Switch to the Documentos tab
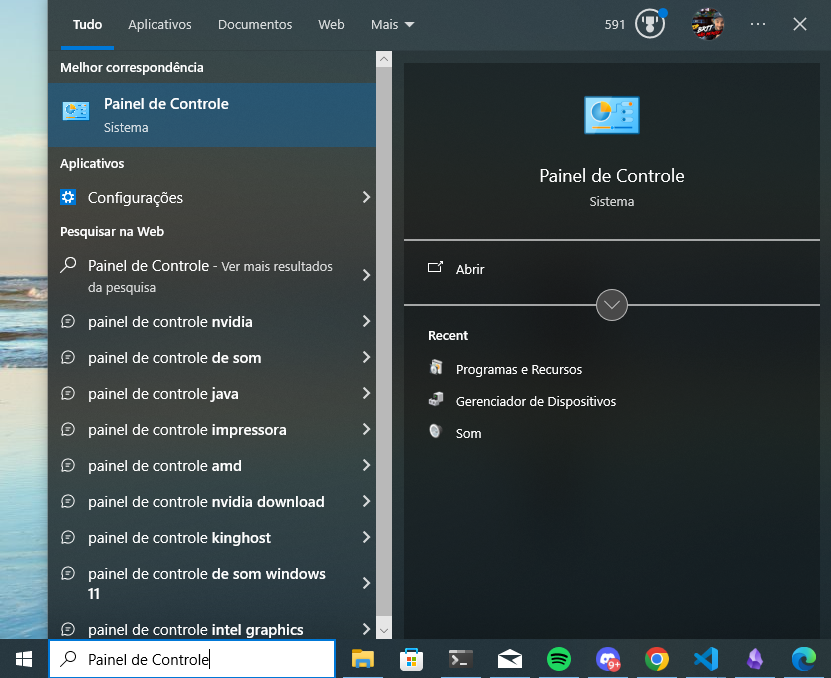 [x=255, y=24]
